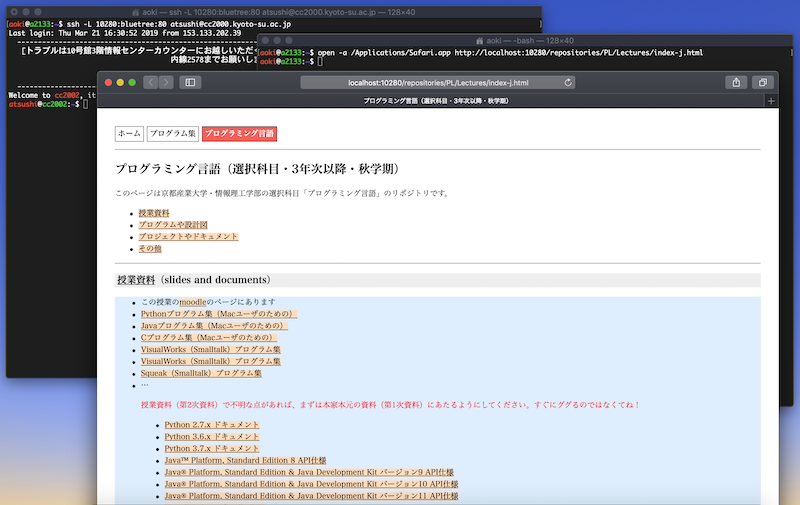Focus the Safari address bar
Image resolution: width=800 pixels, height=505 pixels.
pos(438,82)
